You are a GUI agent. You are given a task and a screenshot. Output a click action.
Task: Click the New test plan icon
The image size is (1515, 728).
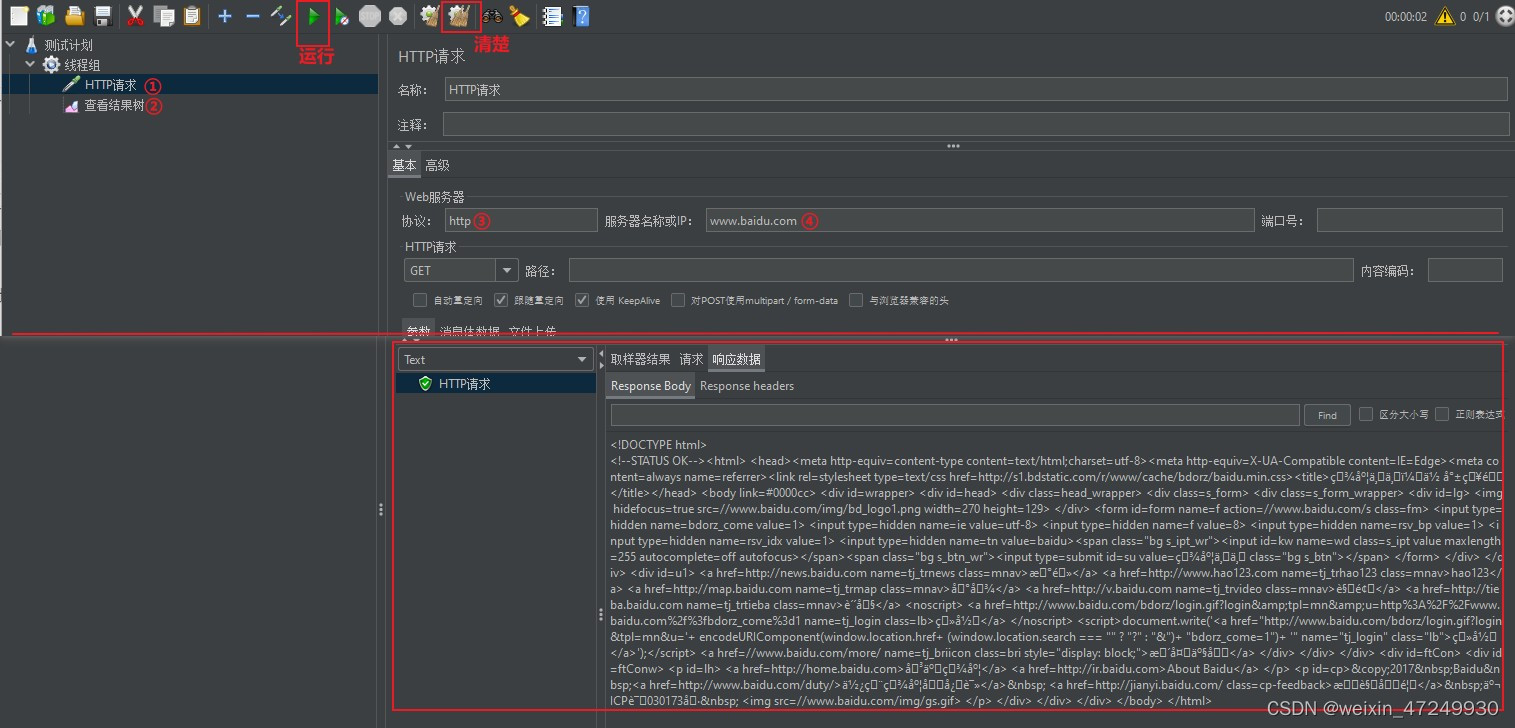point(18,16)
